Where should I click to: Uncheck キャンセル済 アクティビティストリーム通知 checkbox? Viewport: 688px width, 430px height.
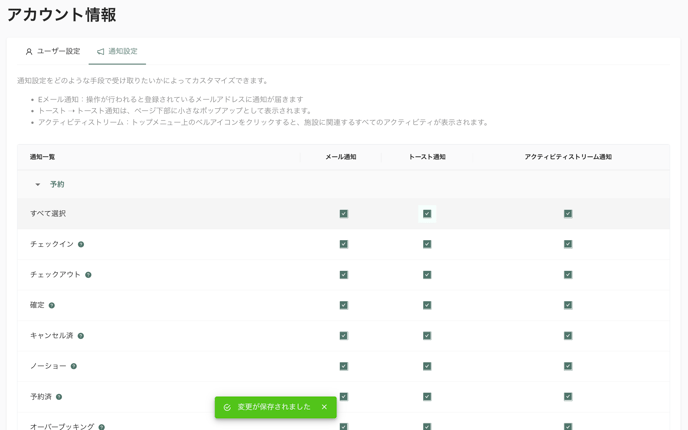[x=568, y=336]
